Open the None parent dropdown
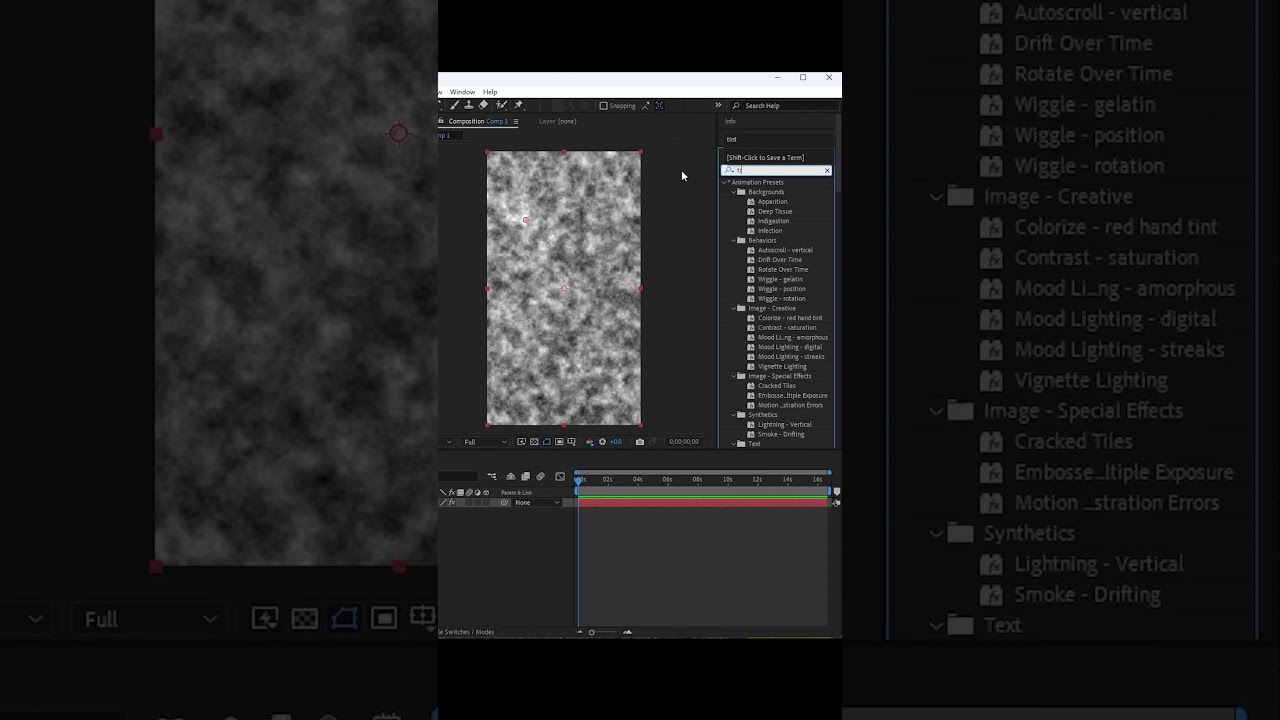Image resolution: width=1280 pixels, height=720 pixels. click(x=537, y=502)
